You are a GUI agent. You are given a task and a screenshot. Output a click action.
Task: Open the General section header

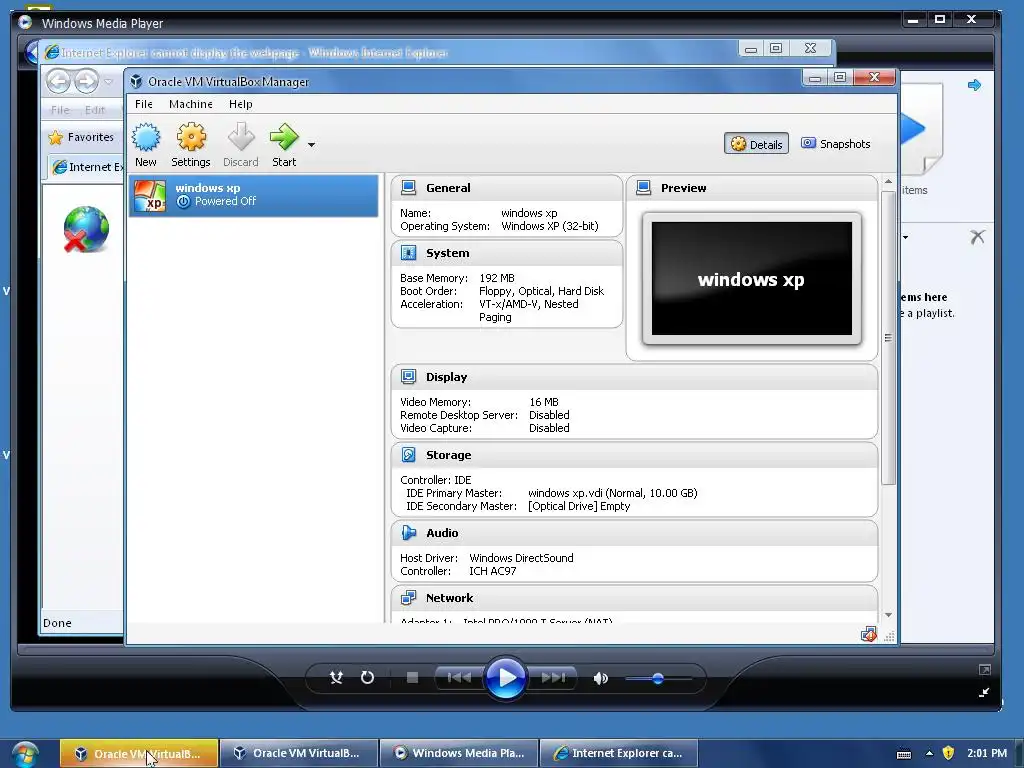[x=507, y=188]
